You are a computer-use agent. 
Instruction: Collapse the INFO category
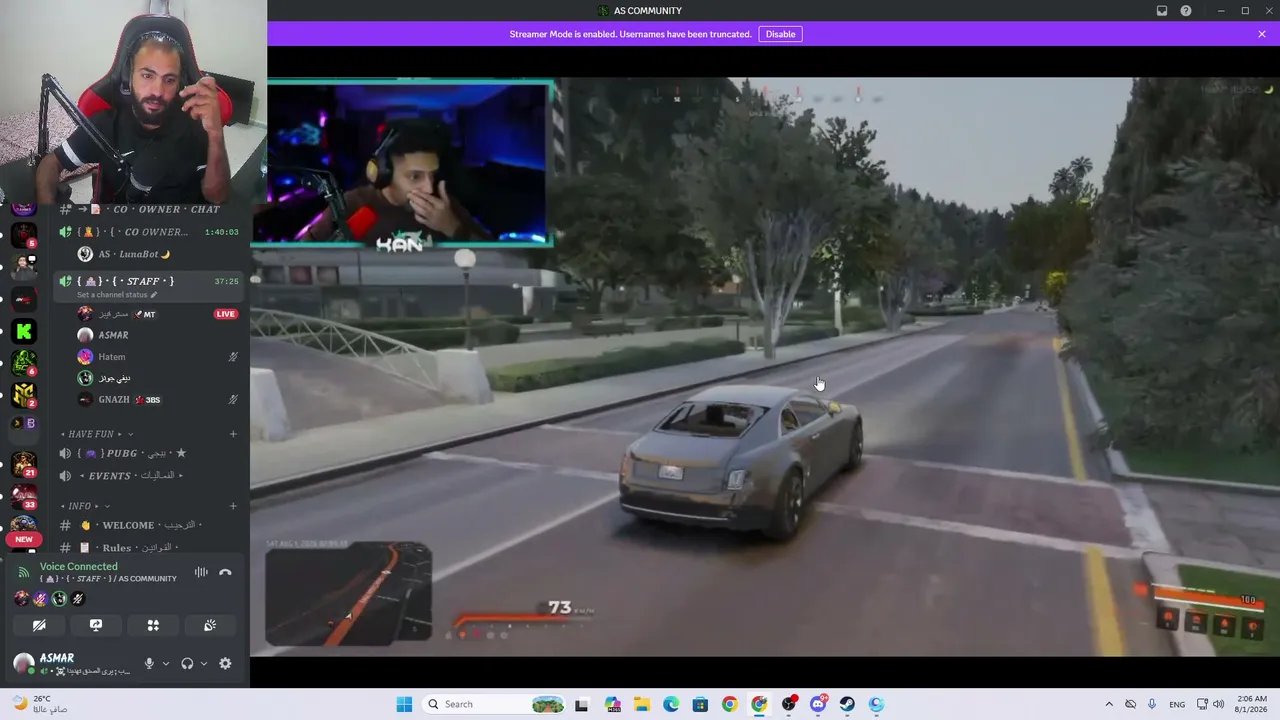85,506
